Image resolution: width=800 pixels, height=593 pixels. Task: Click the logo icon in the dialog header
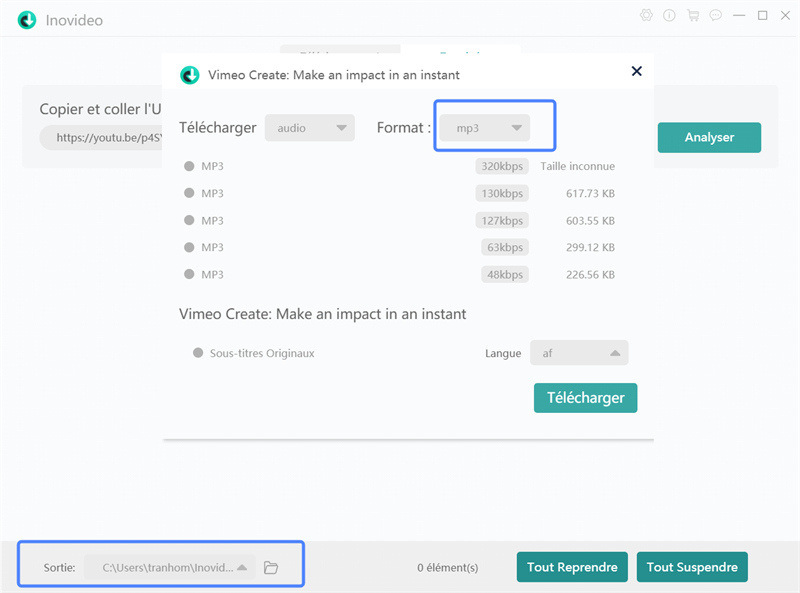click(190, 75)
